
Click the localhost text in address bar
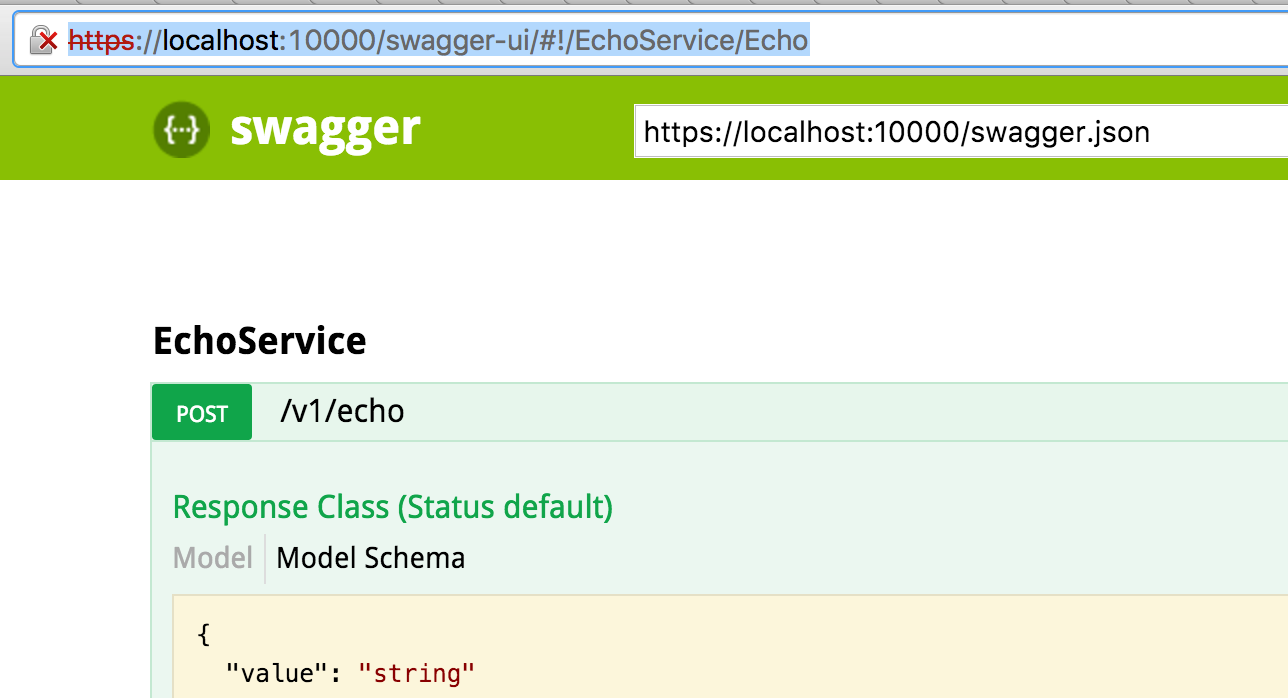(x=220, y=40)
